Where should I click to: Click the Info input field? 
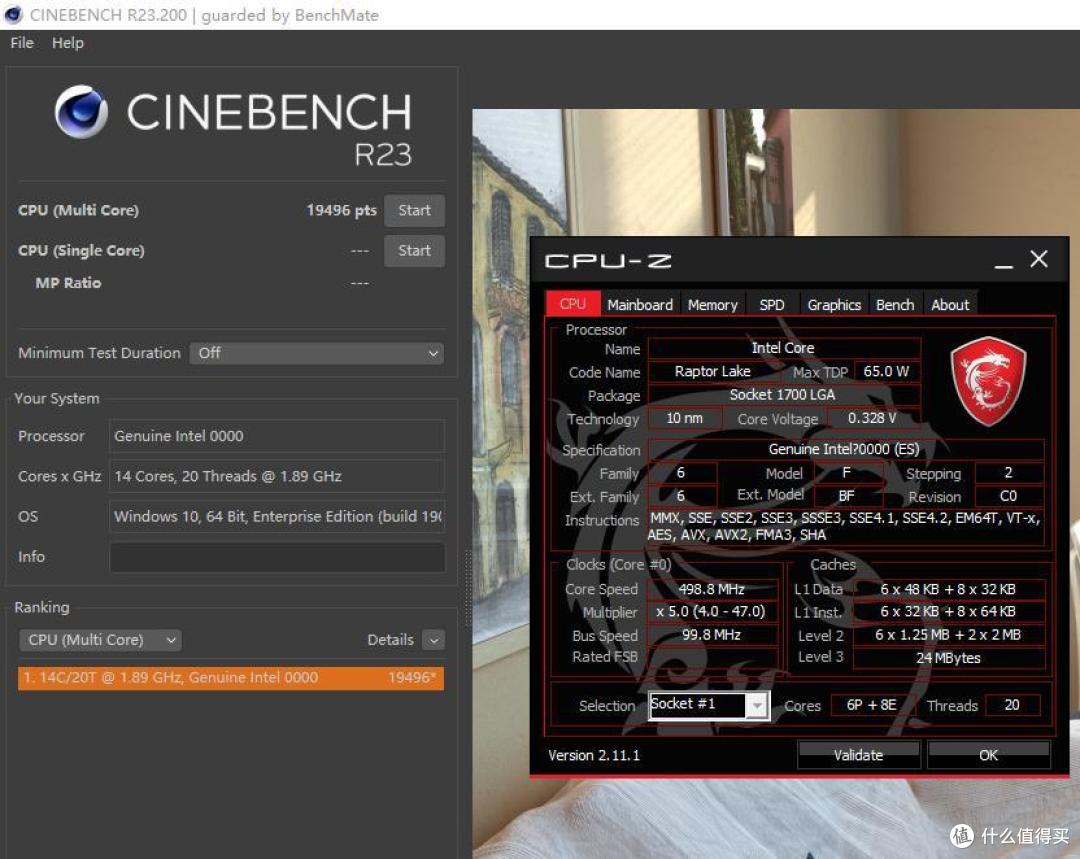tap(277, 557)
